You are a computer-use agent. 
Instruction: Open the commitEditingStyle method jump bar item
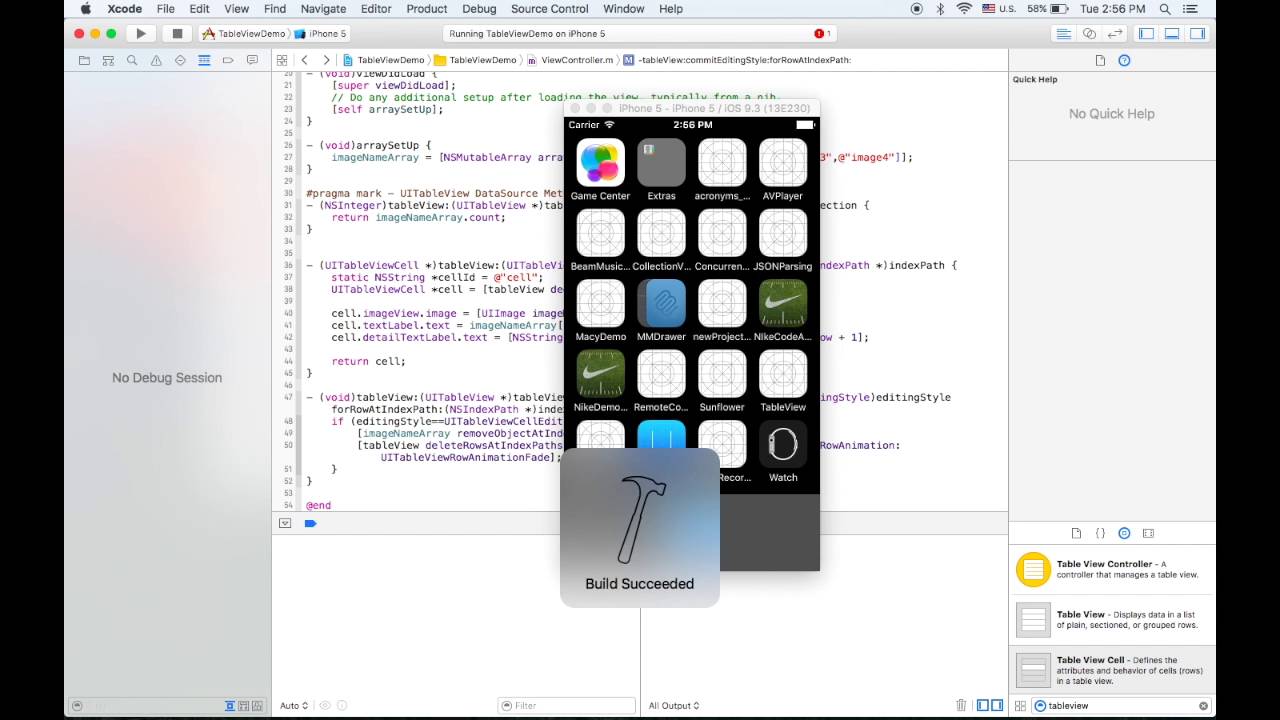click(x=736, y=60)
